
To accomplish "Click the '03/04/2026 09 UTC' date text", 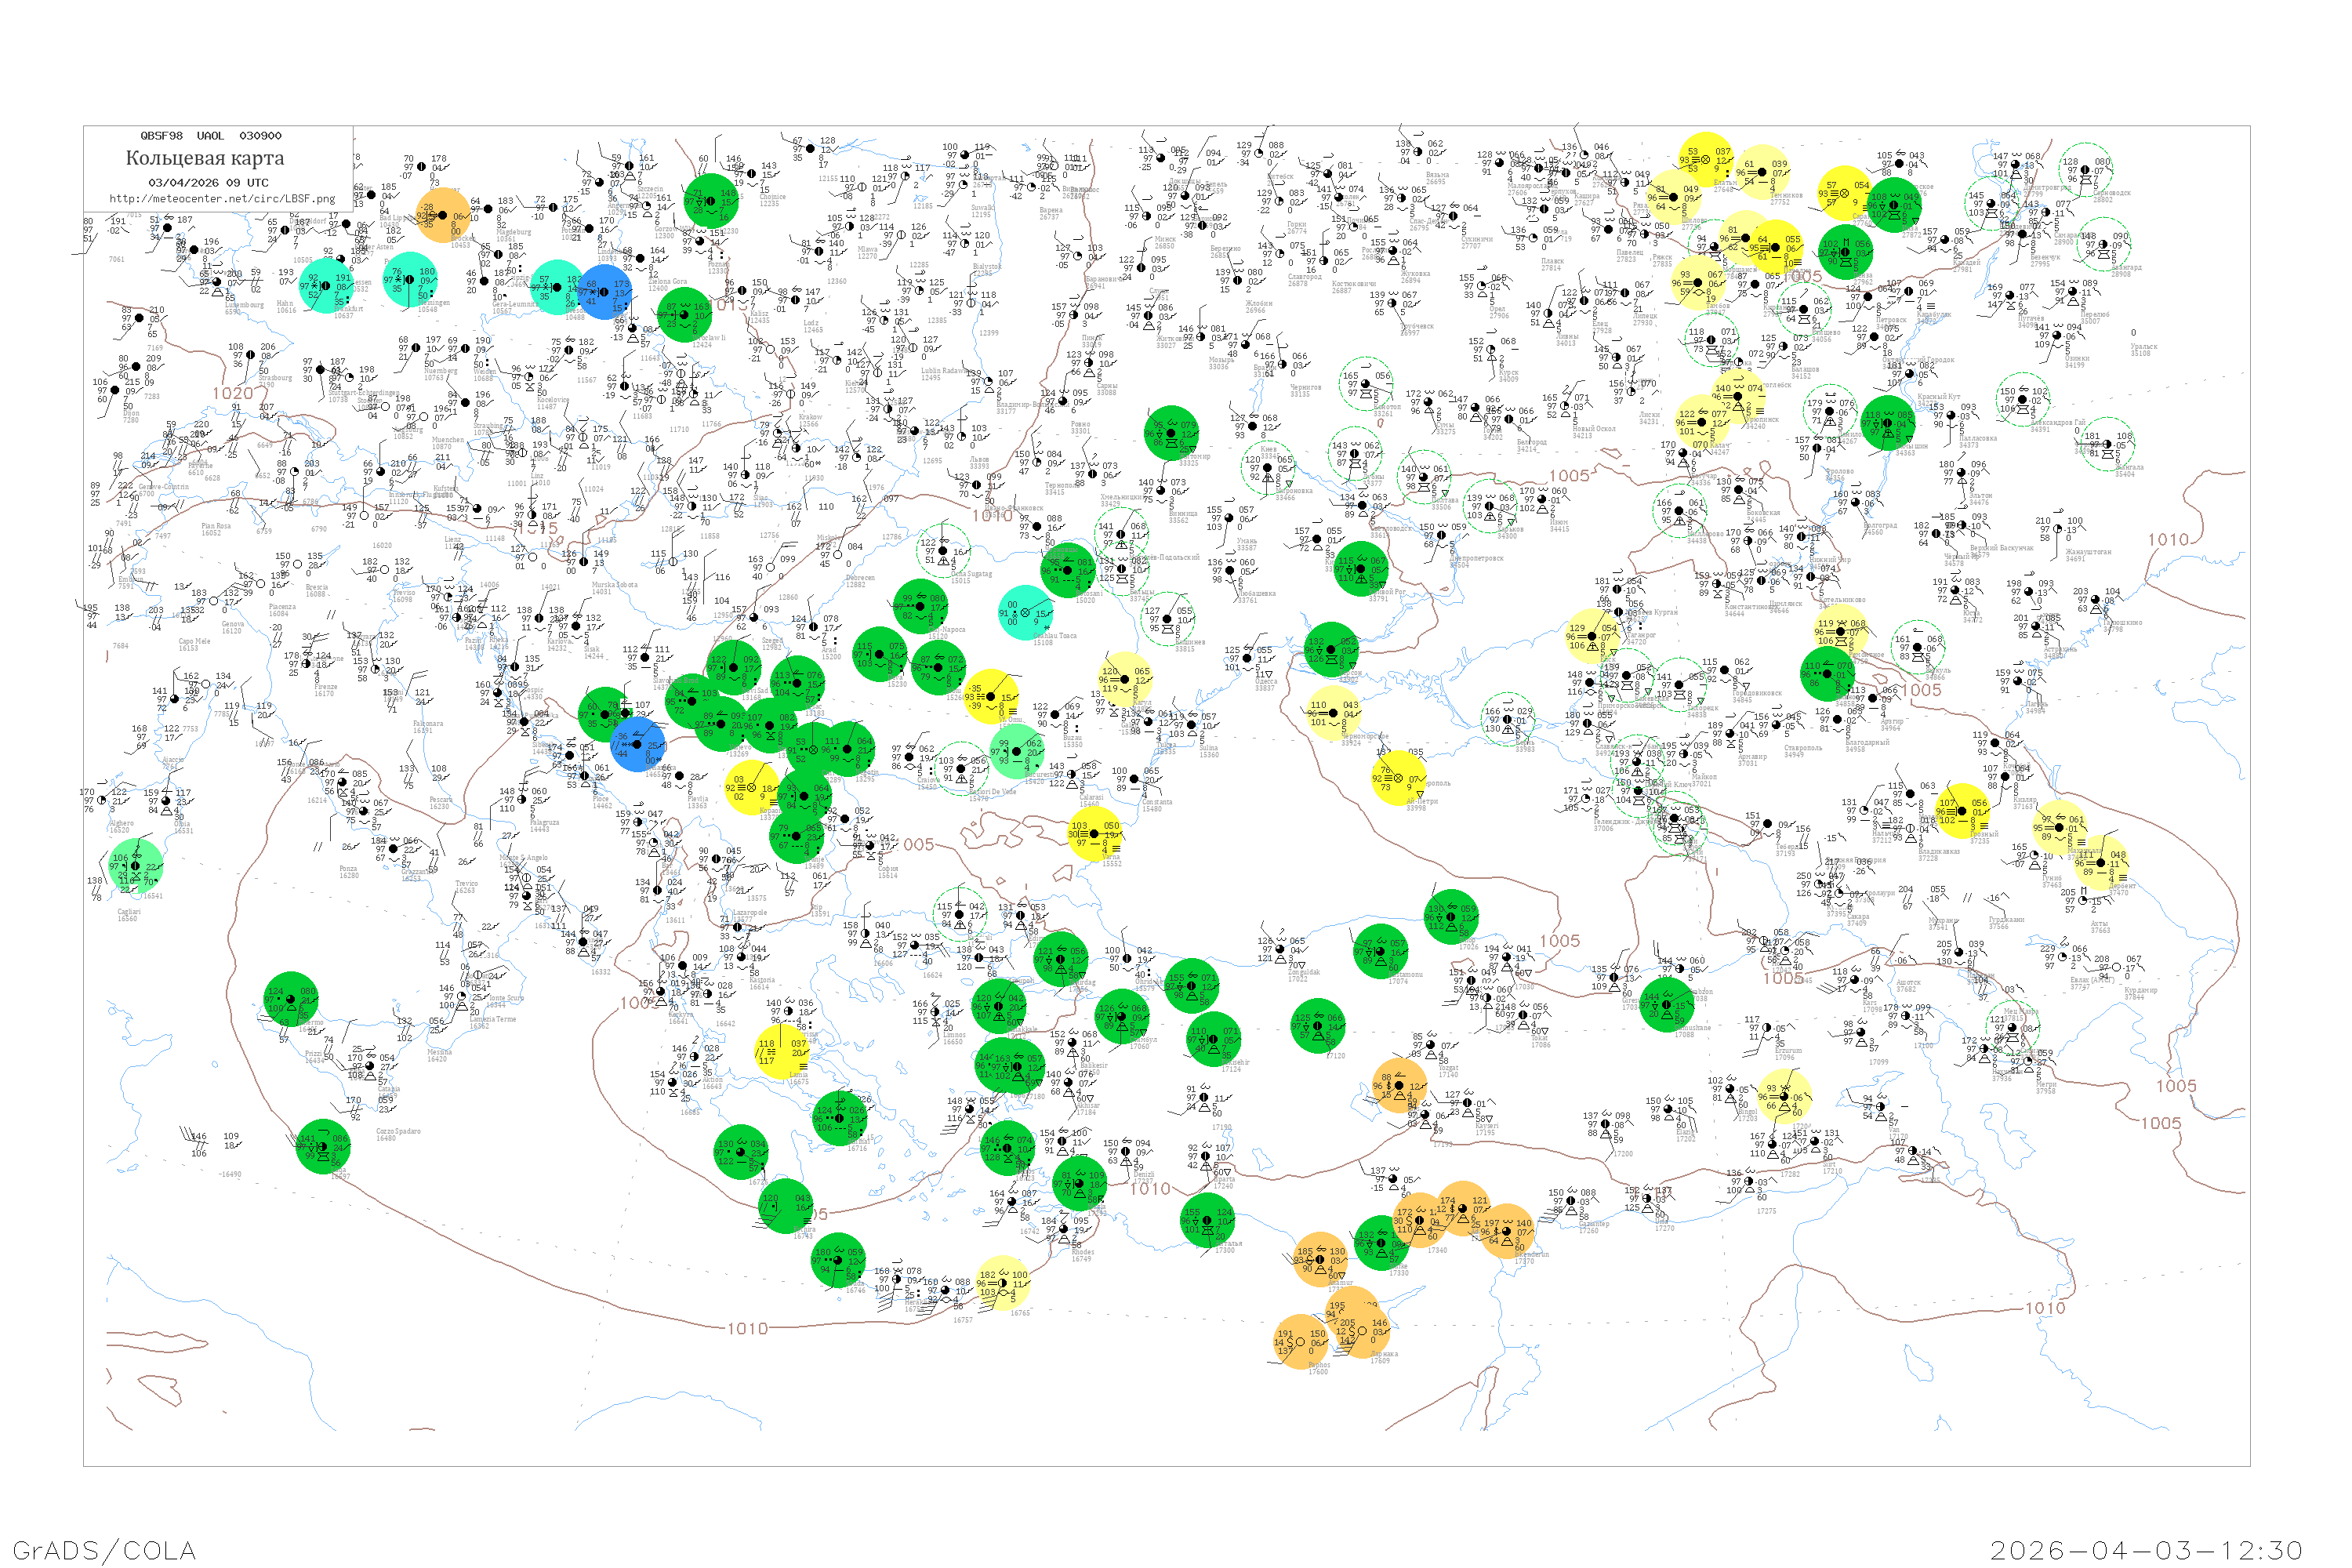I will coord(208,182).
